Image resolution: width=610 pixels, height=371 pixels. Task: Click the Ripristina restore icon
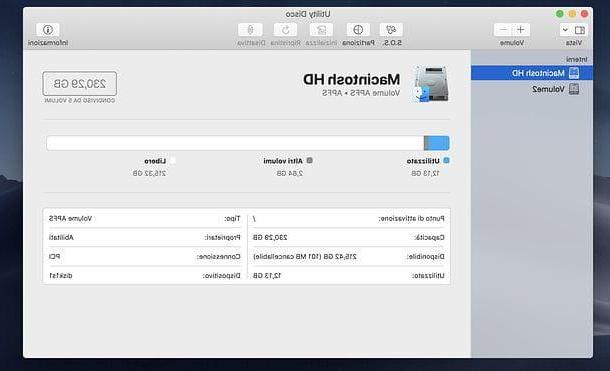(x=286, y=30)
